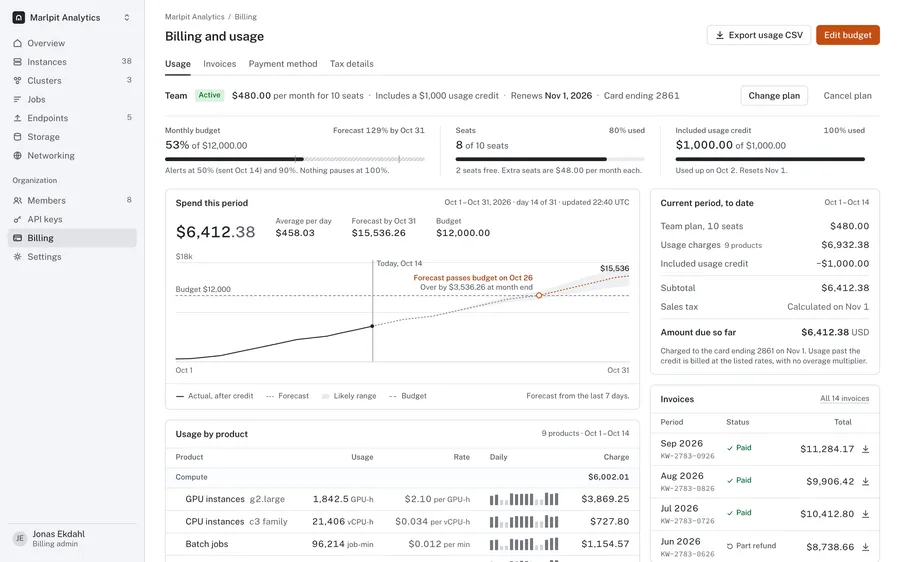Viewport: 900px width, 562px height.
Task: Click the Storage cylinder icon
Action: click(x=17, y=137)
